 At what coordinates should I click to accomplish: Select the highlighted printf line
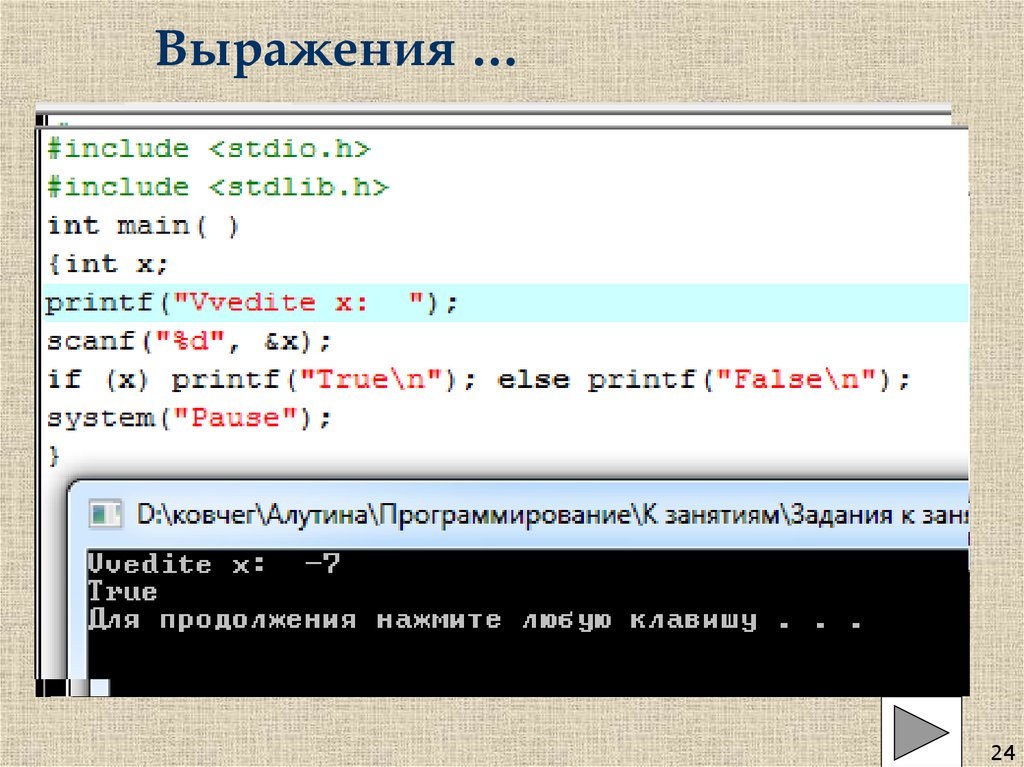click(x=250, y=301)
